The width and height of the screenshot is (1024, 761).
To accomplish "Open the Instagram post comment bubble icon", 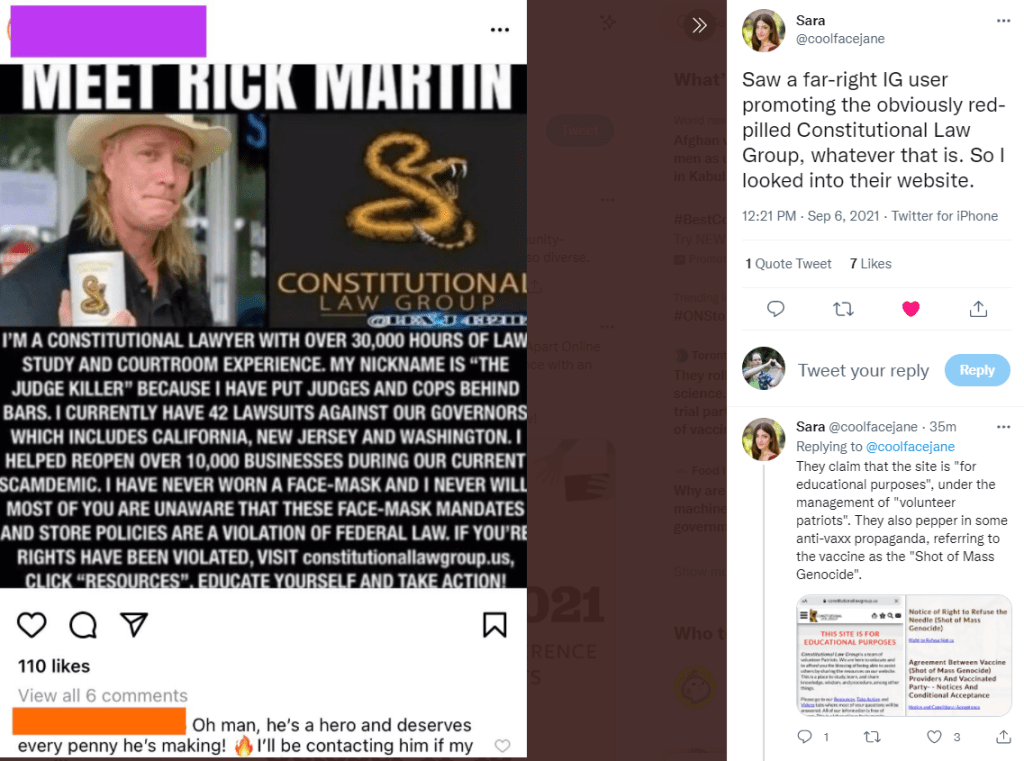I will [x=83, y=624].
